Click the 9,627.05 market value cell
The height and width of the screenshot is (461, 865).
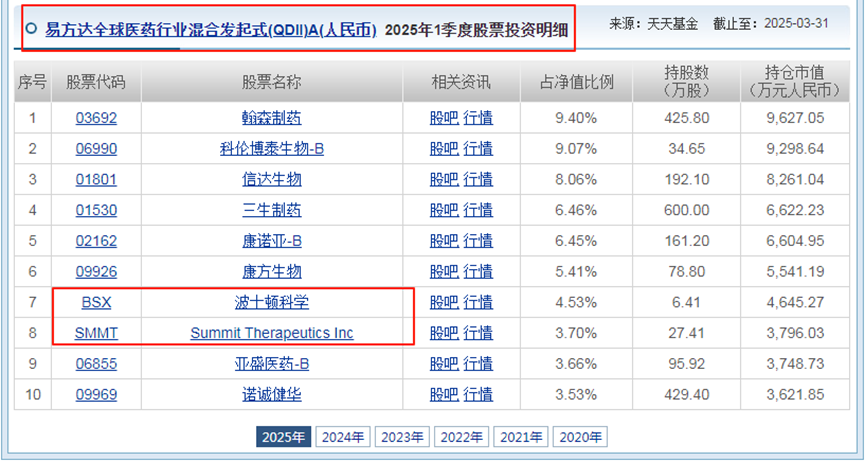coord(795,118)
